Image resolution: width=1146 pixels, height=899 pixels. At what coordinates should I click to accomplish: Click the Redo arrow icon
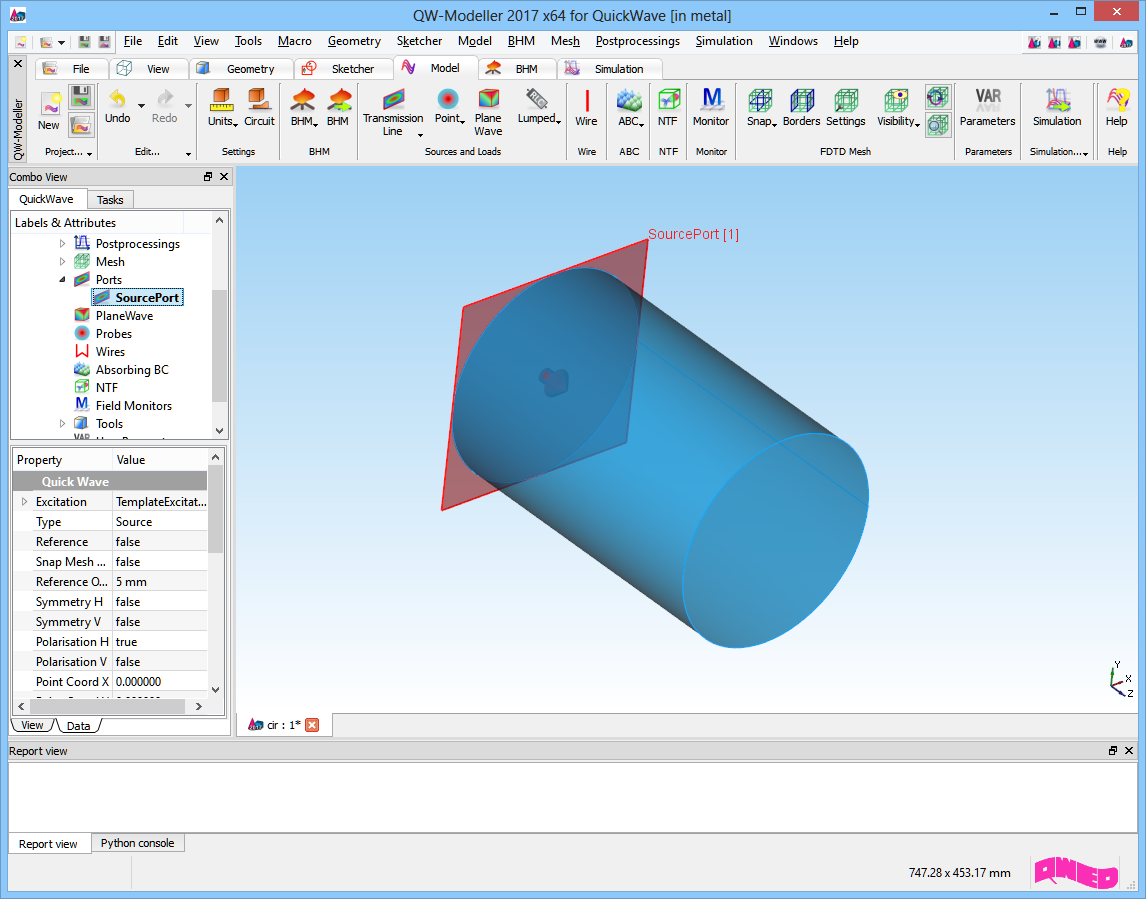tap(165, 98)
